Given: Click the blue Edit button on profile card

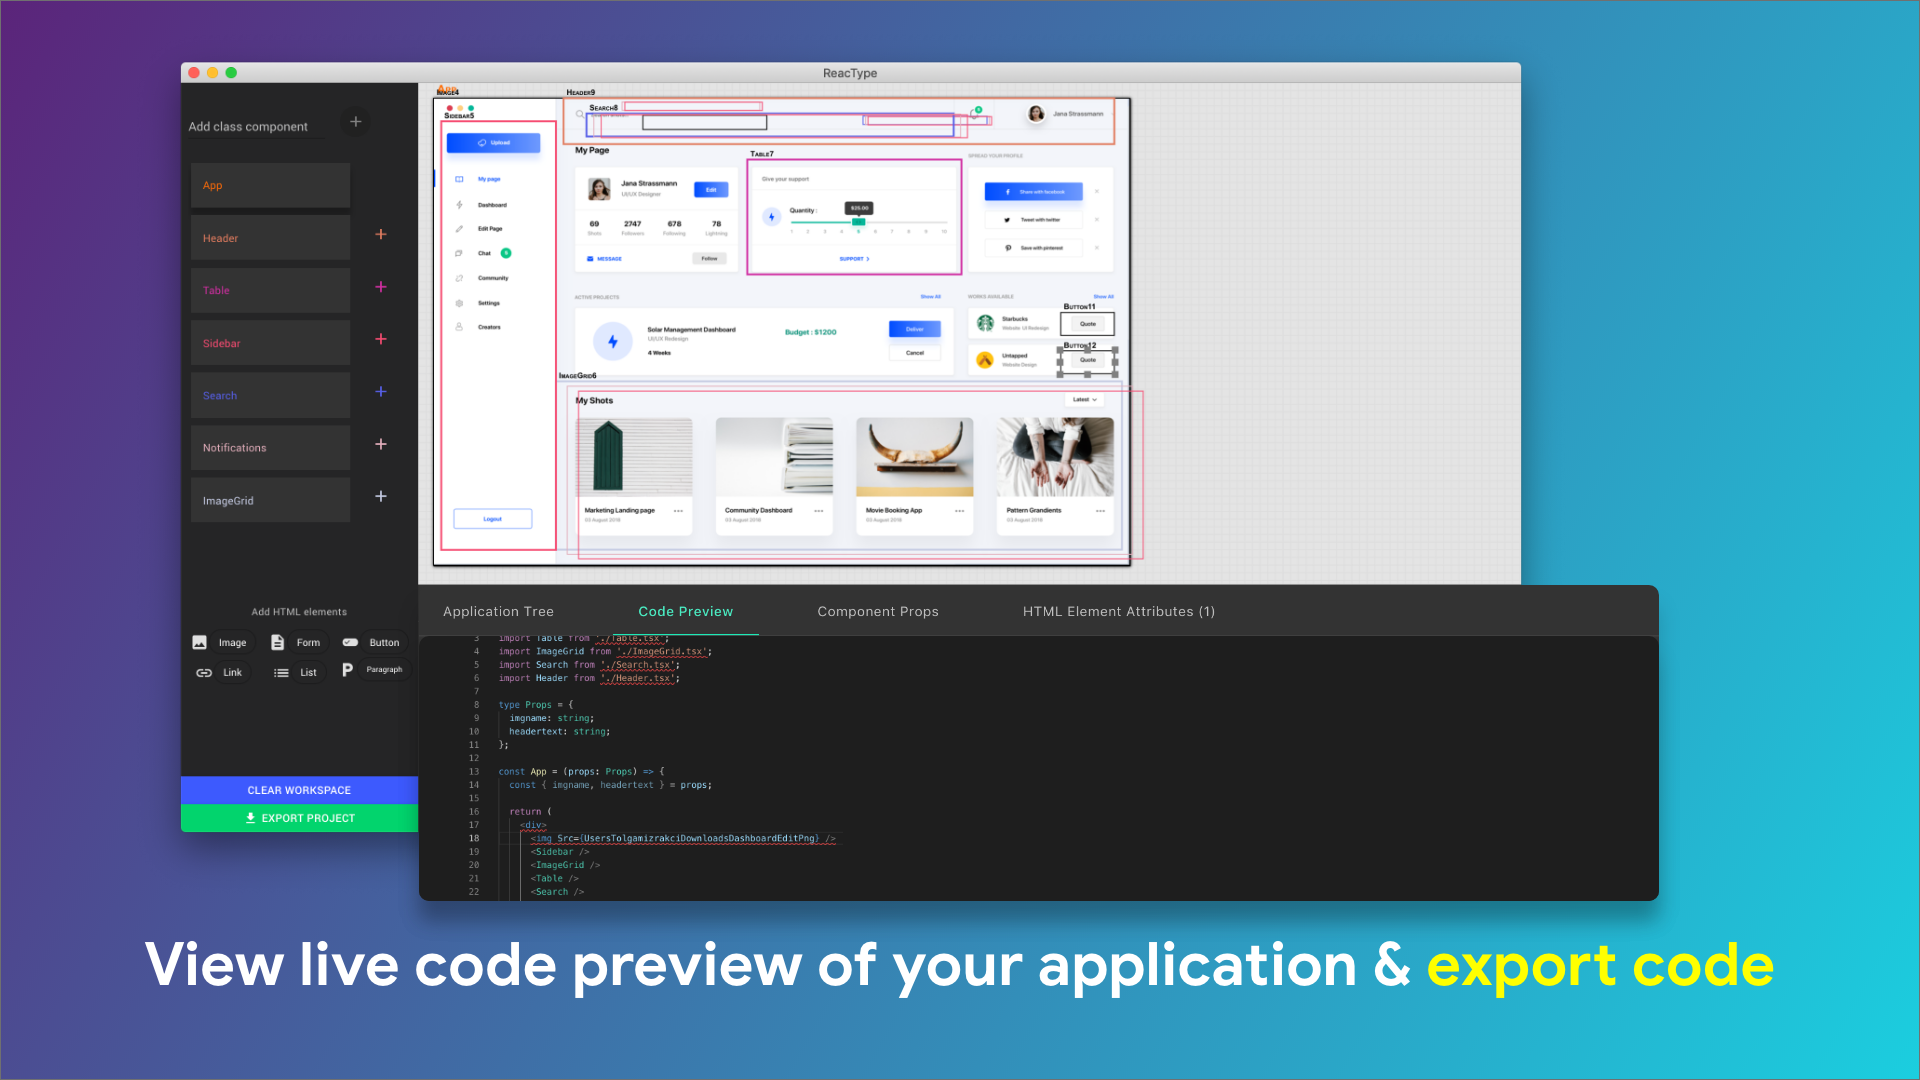Looking at the screenshot, I should point(711,190).
